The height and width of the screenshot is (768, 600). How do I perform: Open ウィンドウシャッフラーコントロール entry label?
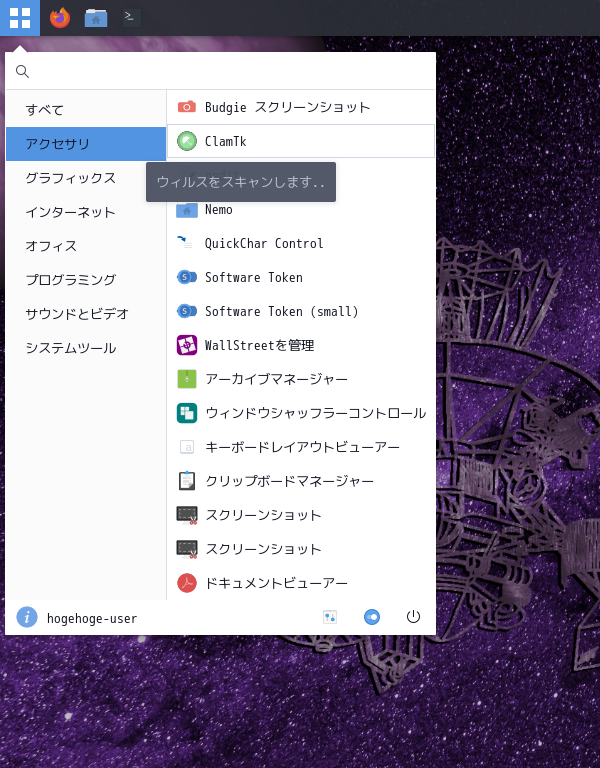(315, 413)
